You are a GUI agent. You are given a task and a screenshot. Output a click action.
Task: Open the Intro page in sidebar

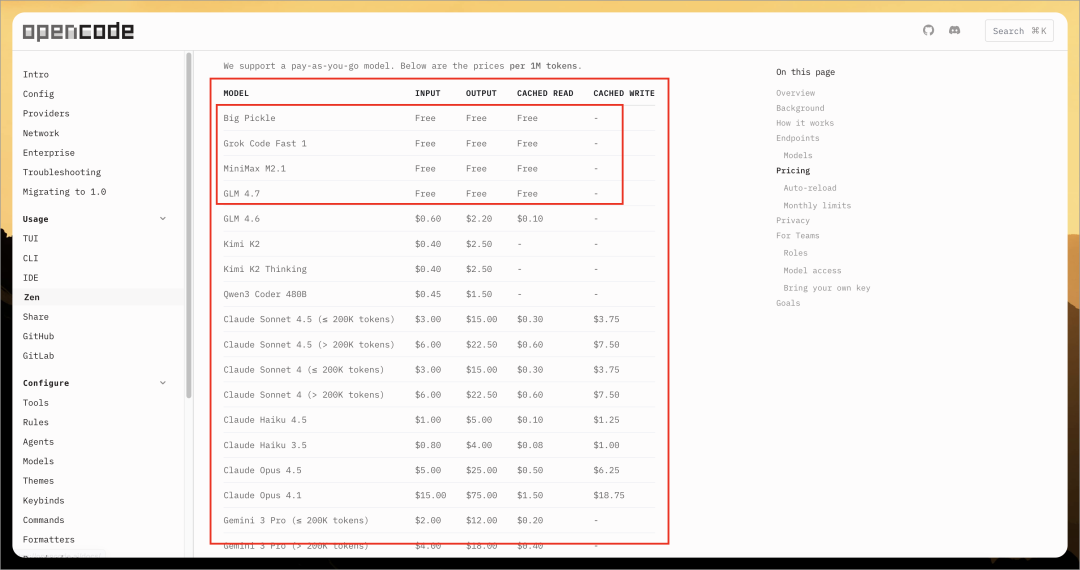(36, 74)
